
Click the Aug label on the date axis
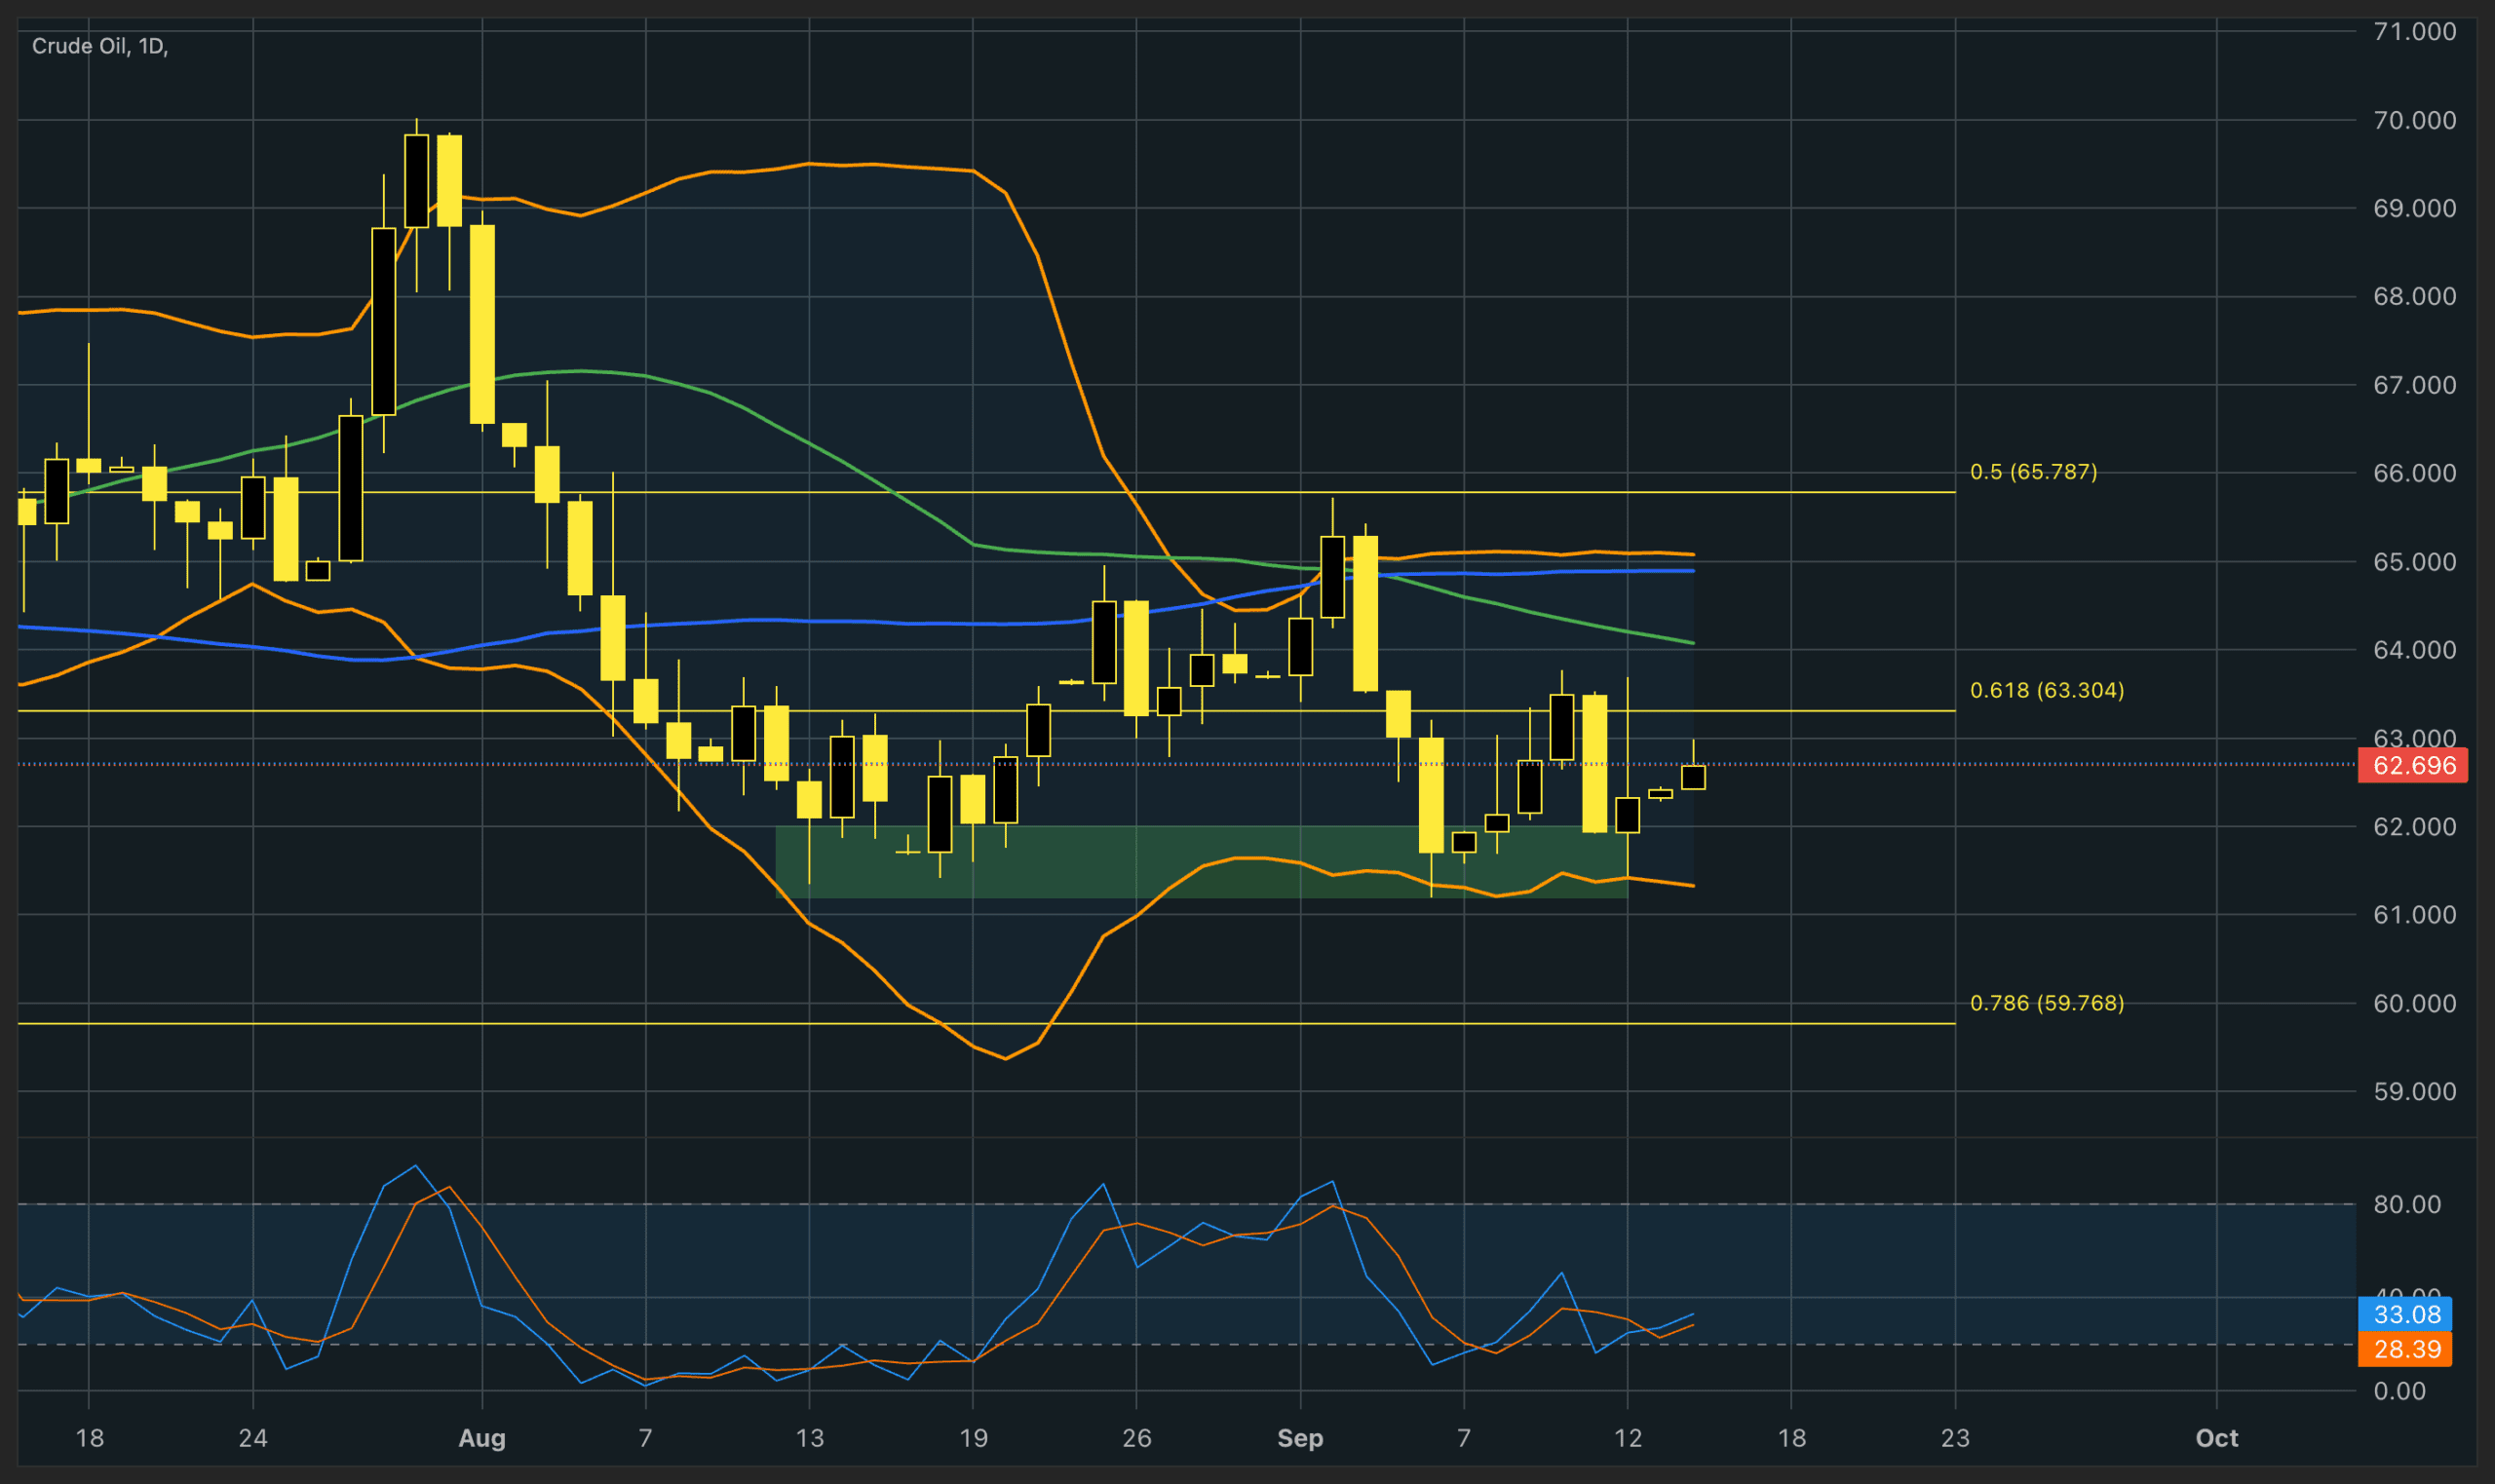(481, 1438)
